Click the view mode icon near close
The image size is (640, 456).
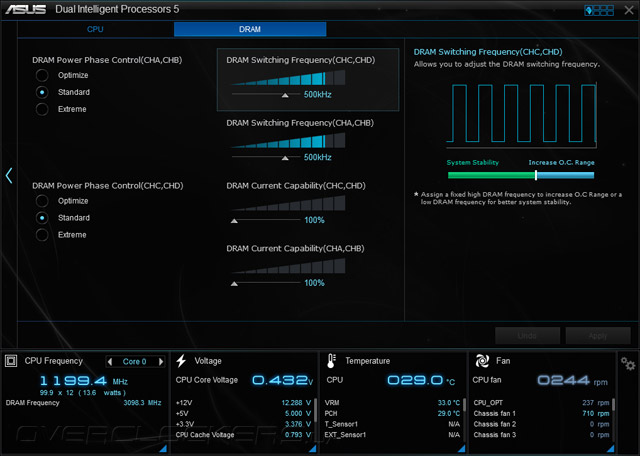click(x=599, y=10)
